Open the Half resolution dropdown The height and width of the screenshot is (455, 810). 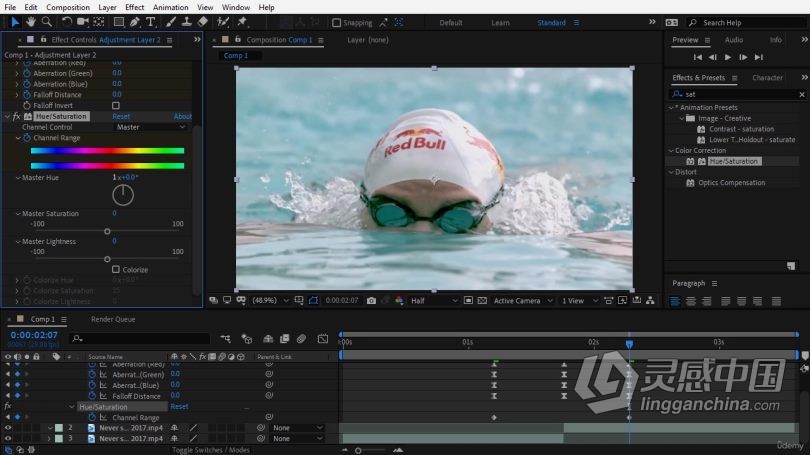click(x=433, y=301)
